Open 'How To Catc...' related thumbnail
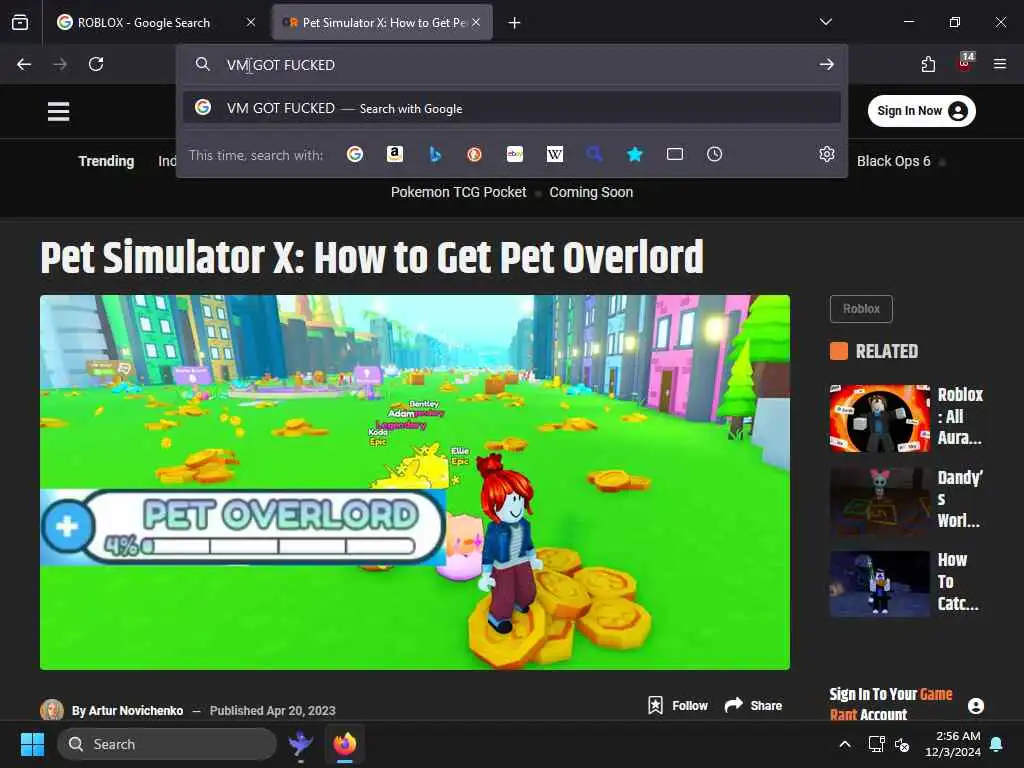The width and height of the screenshot is (1024, 768). [x=880, y=584]
